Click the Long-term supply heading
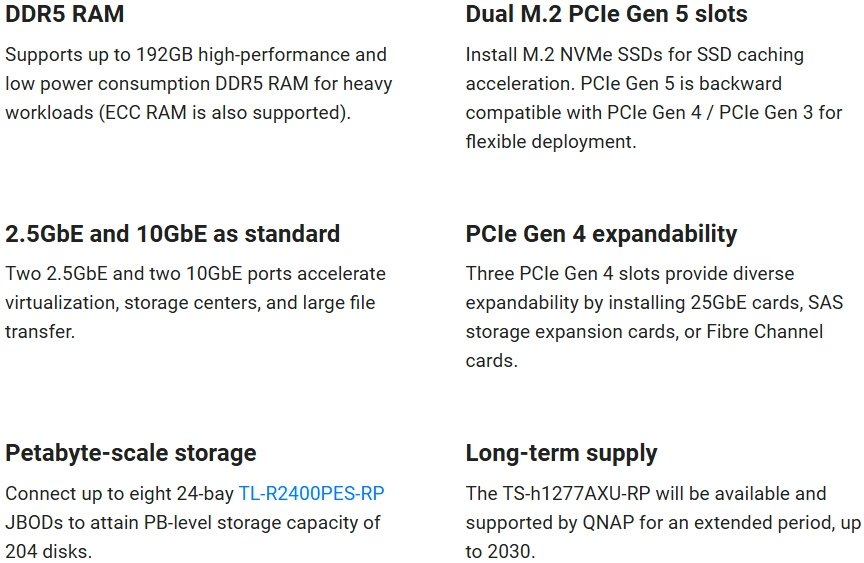Screen dimensions: 864x563 (561, 453)
